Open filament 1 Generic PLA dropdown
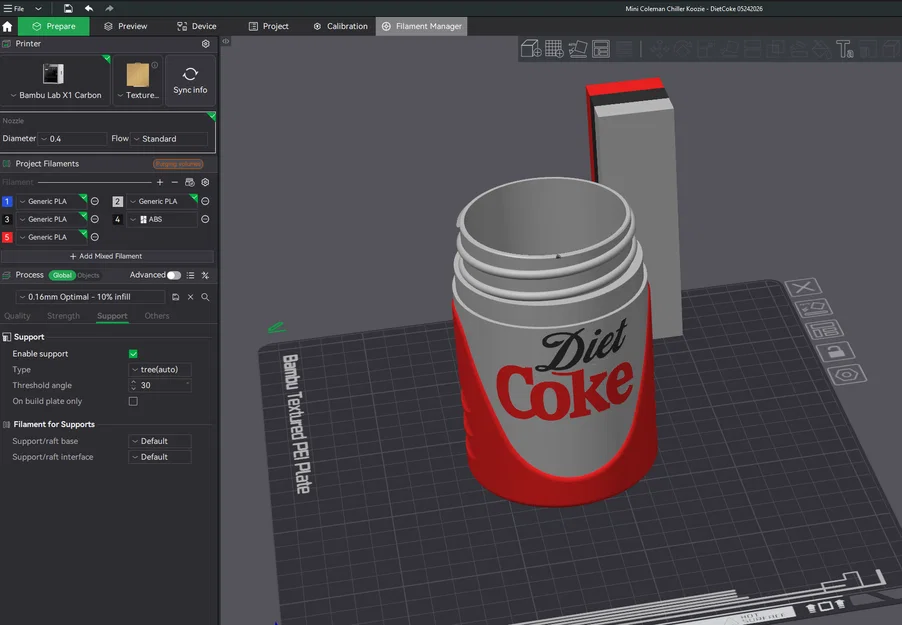The image size is (902, 625). (51, 201)
